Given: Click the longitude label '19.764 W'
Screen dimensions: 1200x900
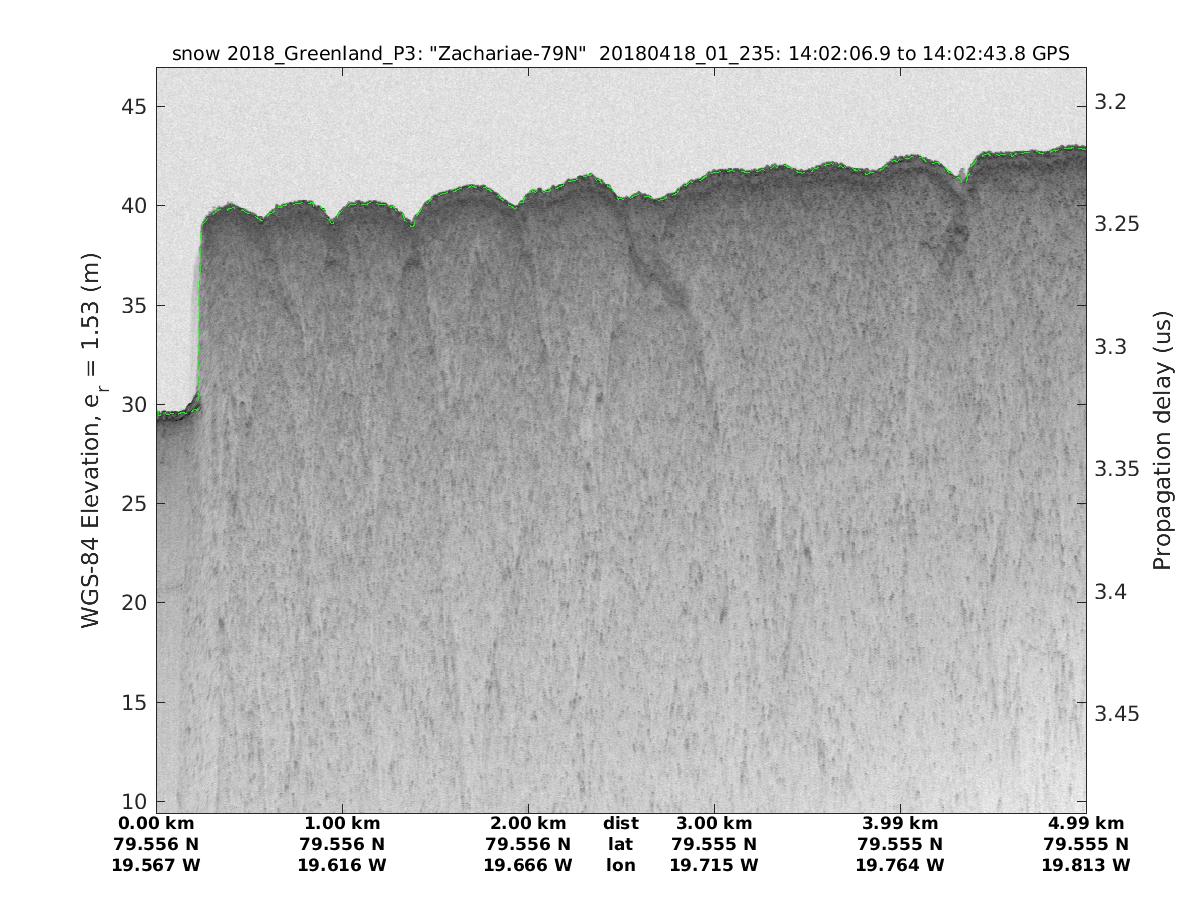Looking at the screenshot, I should 900,865.
